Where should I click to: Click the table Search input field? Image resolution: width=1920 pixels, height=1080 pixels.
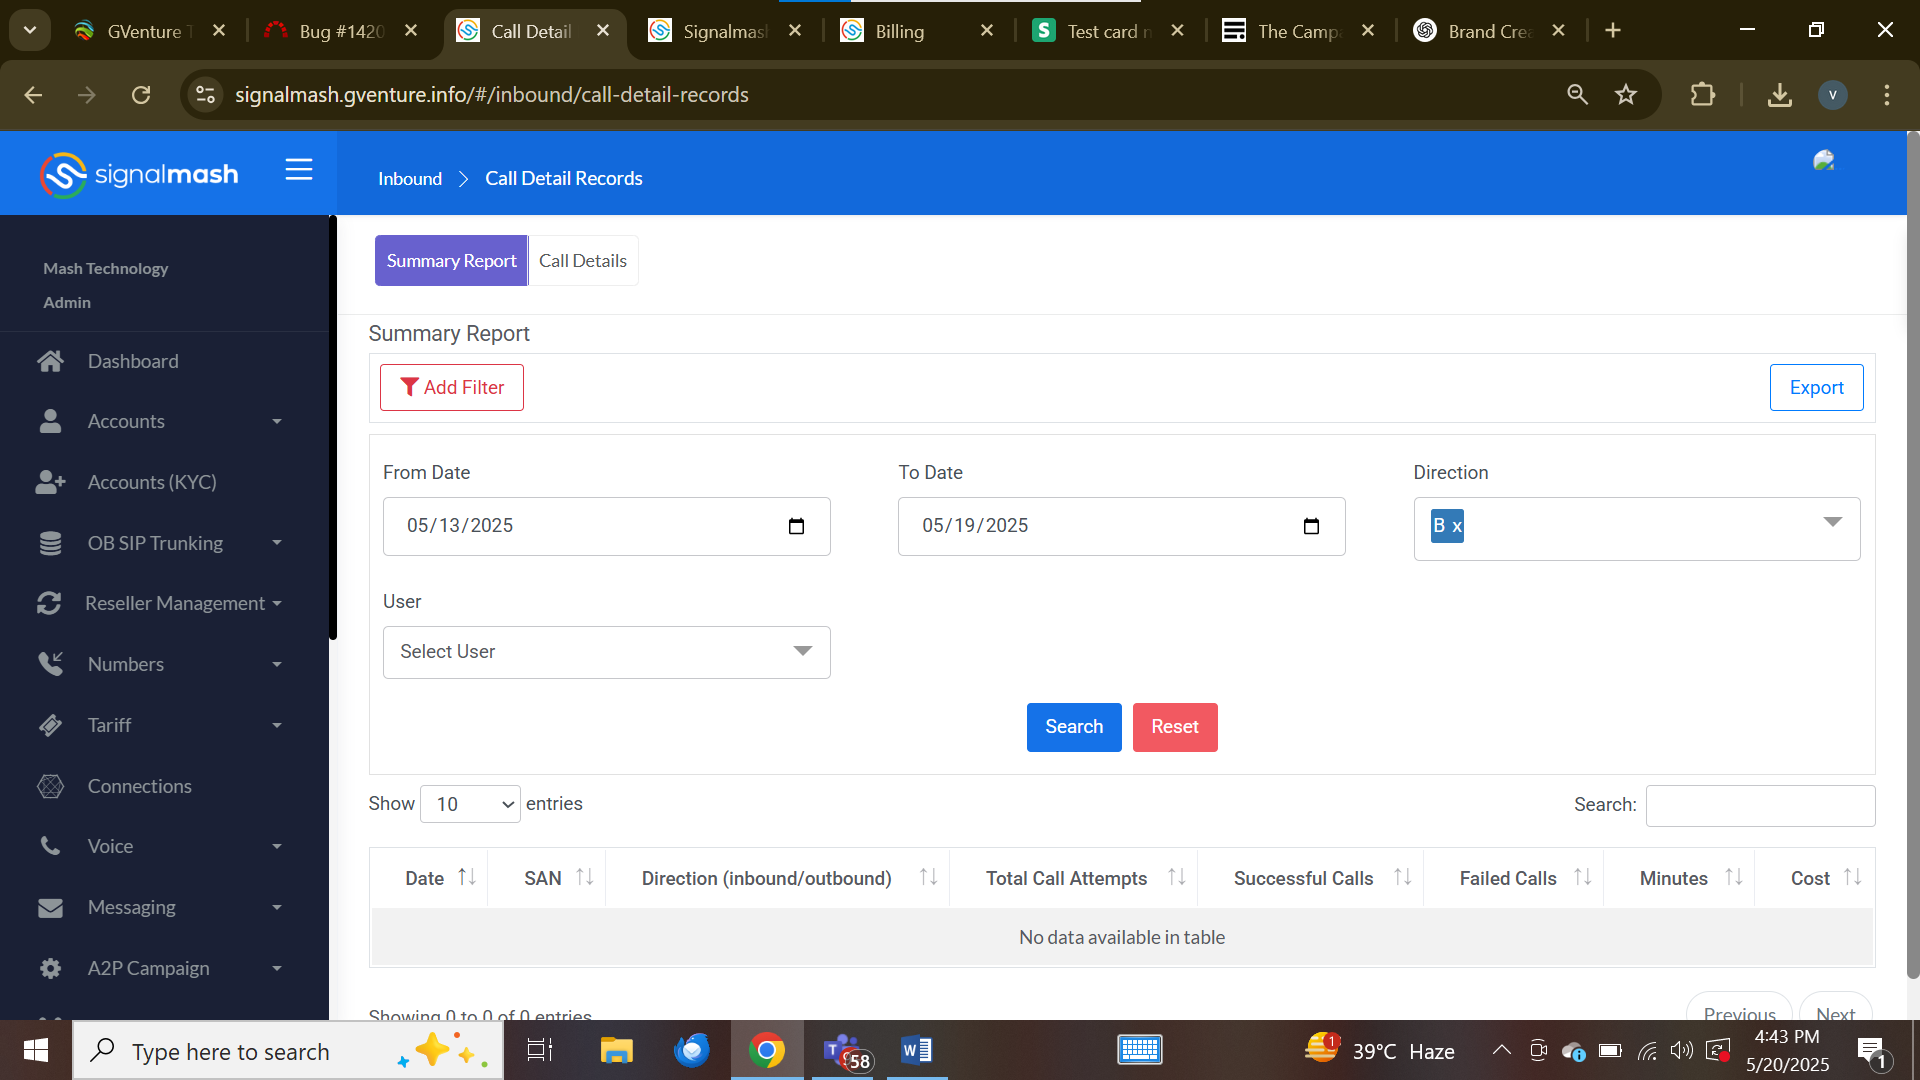coord(1760,806)
